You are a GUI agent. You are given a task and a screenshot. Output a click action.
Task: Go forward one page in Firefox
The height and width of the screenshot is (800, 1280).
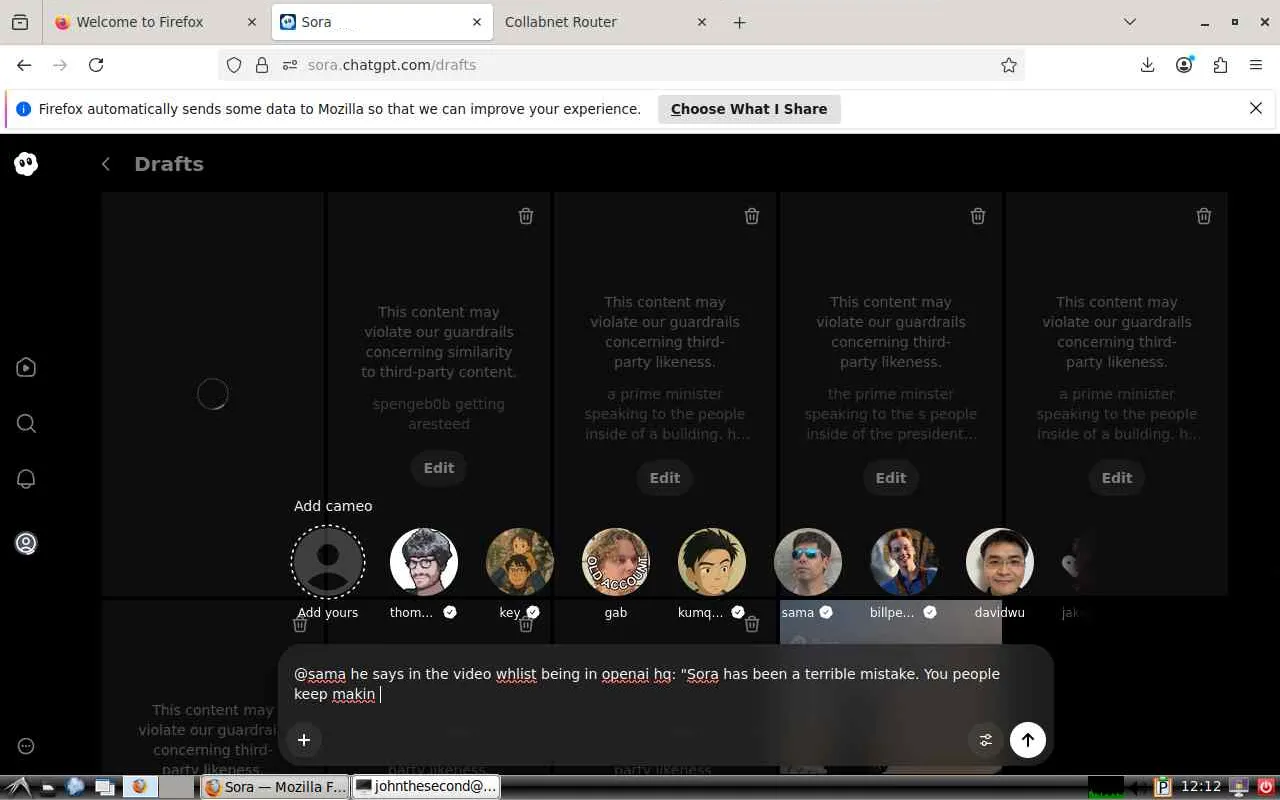(60, 65)
